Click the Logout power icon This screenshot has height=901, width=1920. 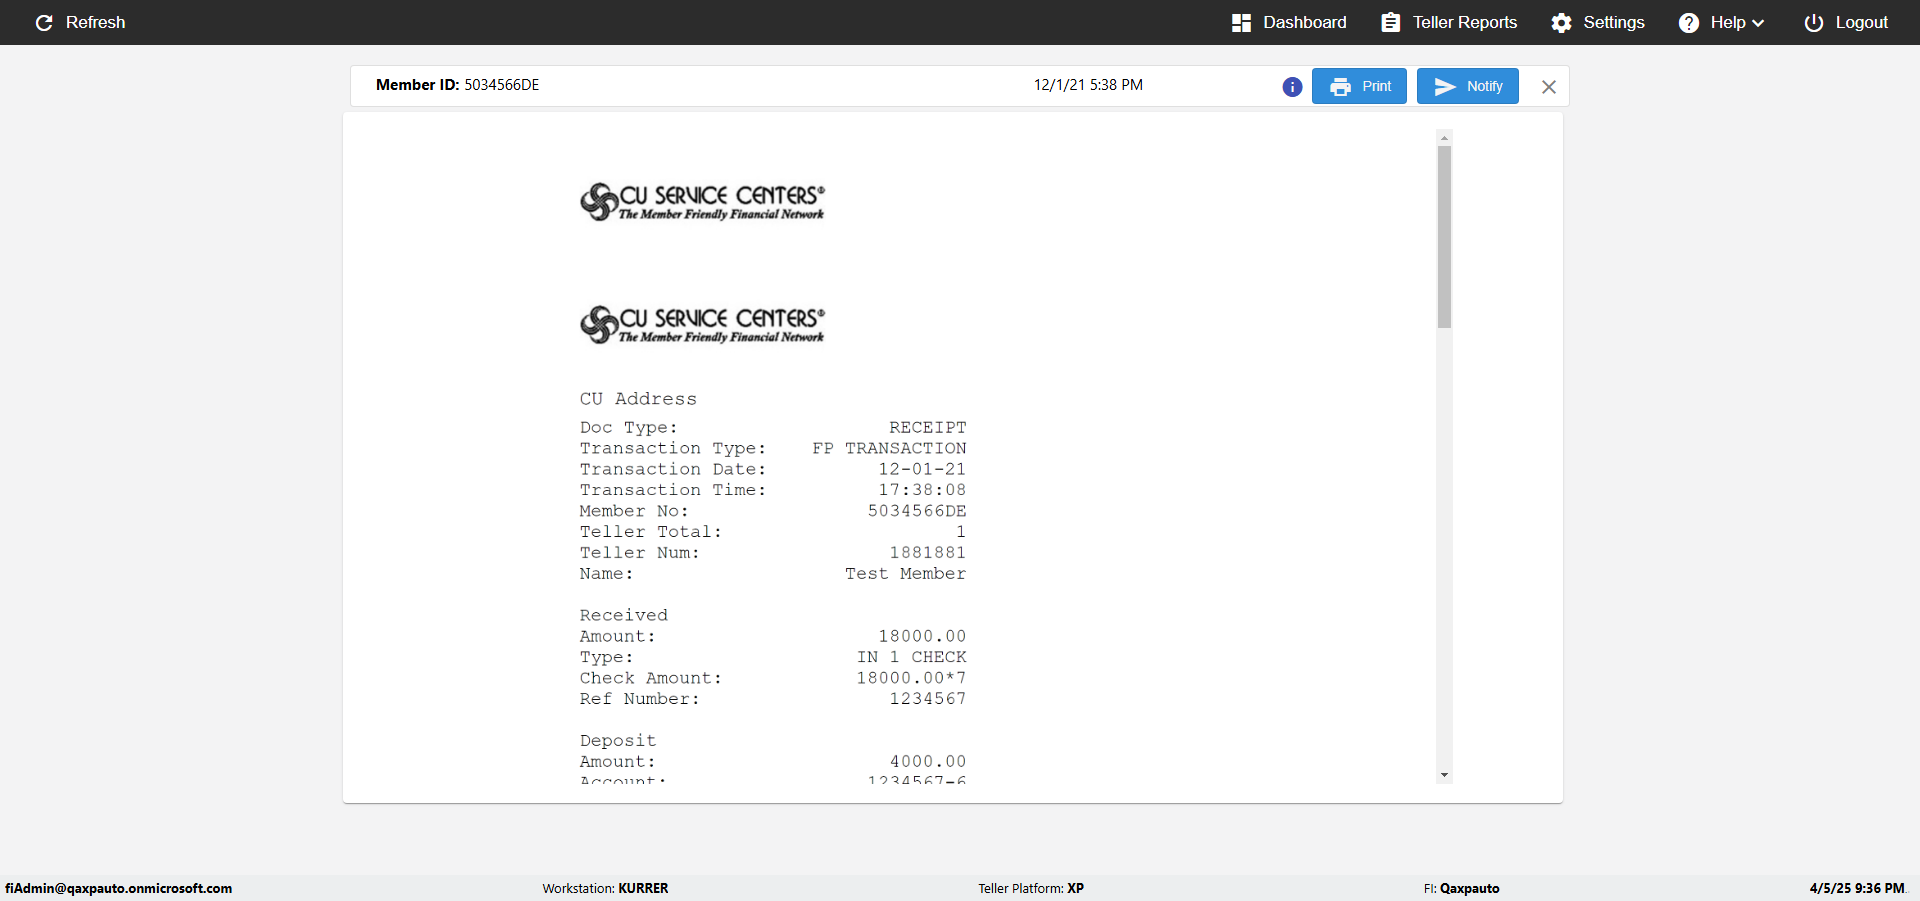tap(1814, 22)
